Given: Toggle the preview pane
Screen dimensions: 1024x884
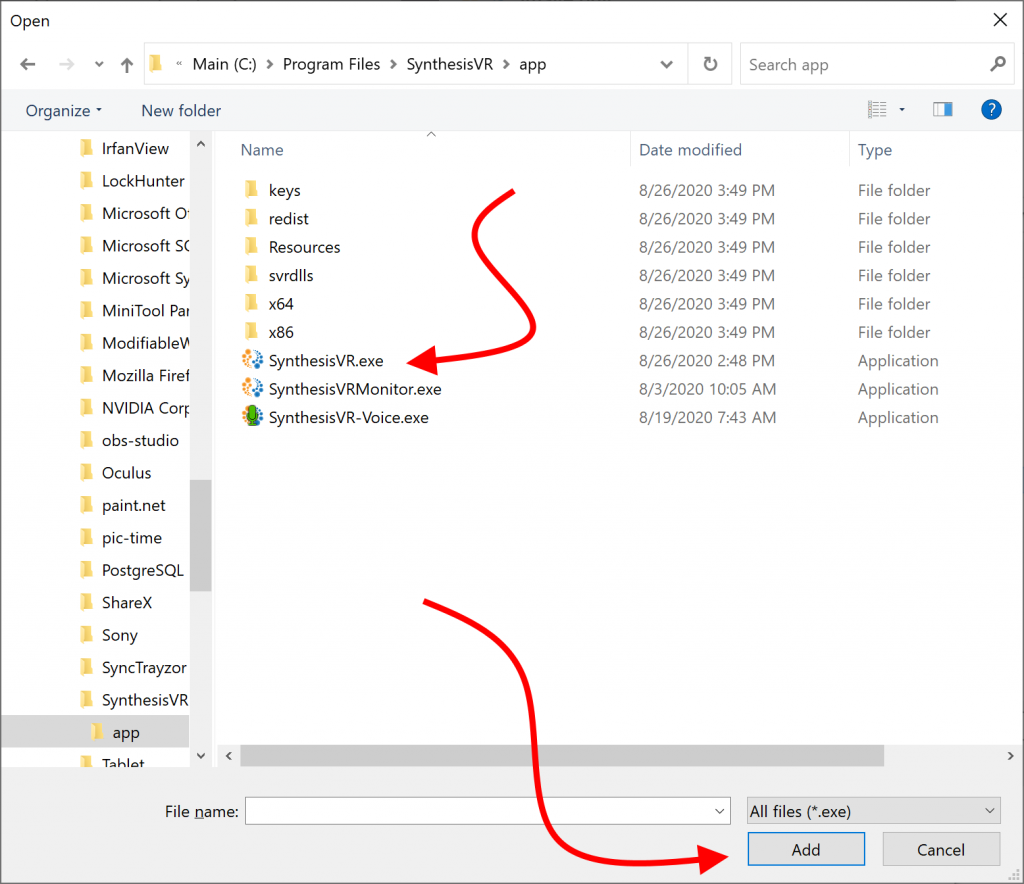Looking at the screenshot, I should pyautogui.click(x=942, y=110).
